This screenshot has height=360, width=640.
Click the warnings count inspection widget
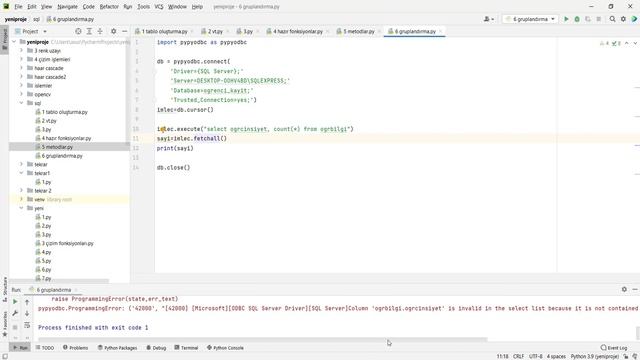point(610,43)
